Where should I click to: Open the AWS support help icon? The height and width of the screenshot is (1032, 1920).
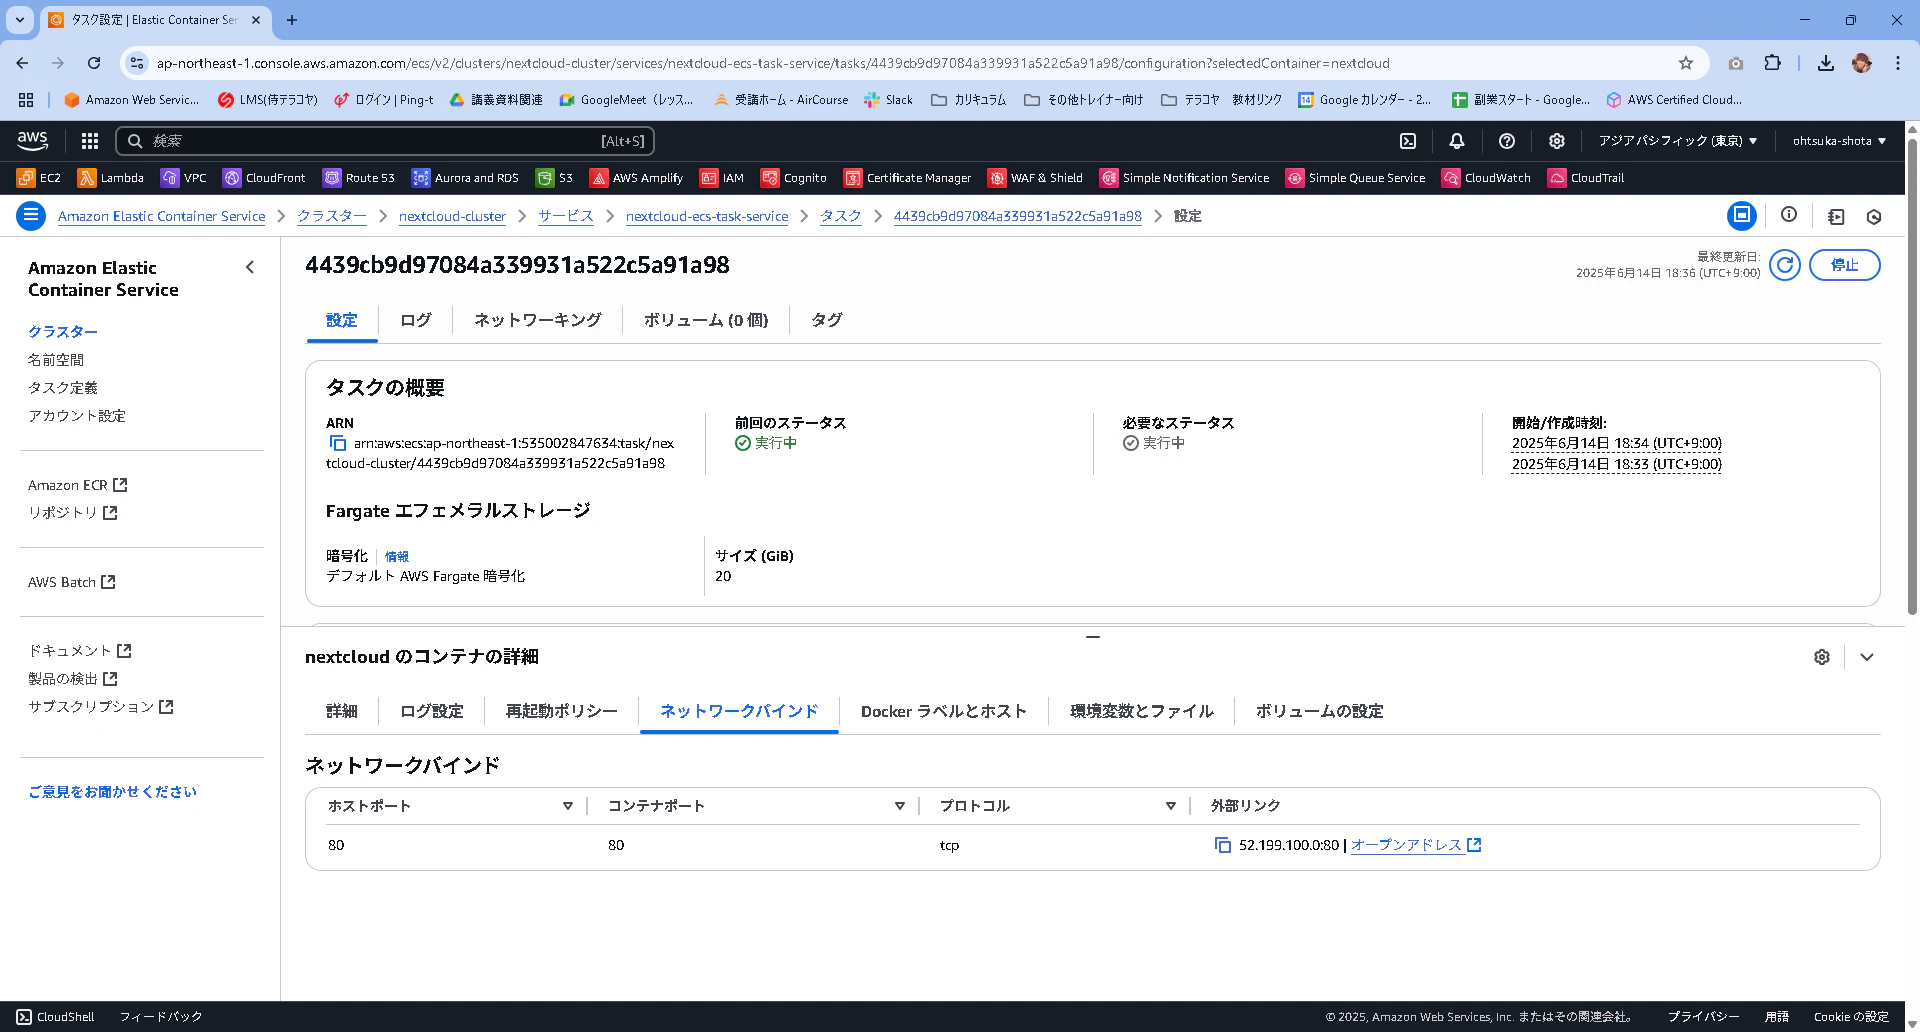tap(1507, 141)
